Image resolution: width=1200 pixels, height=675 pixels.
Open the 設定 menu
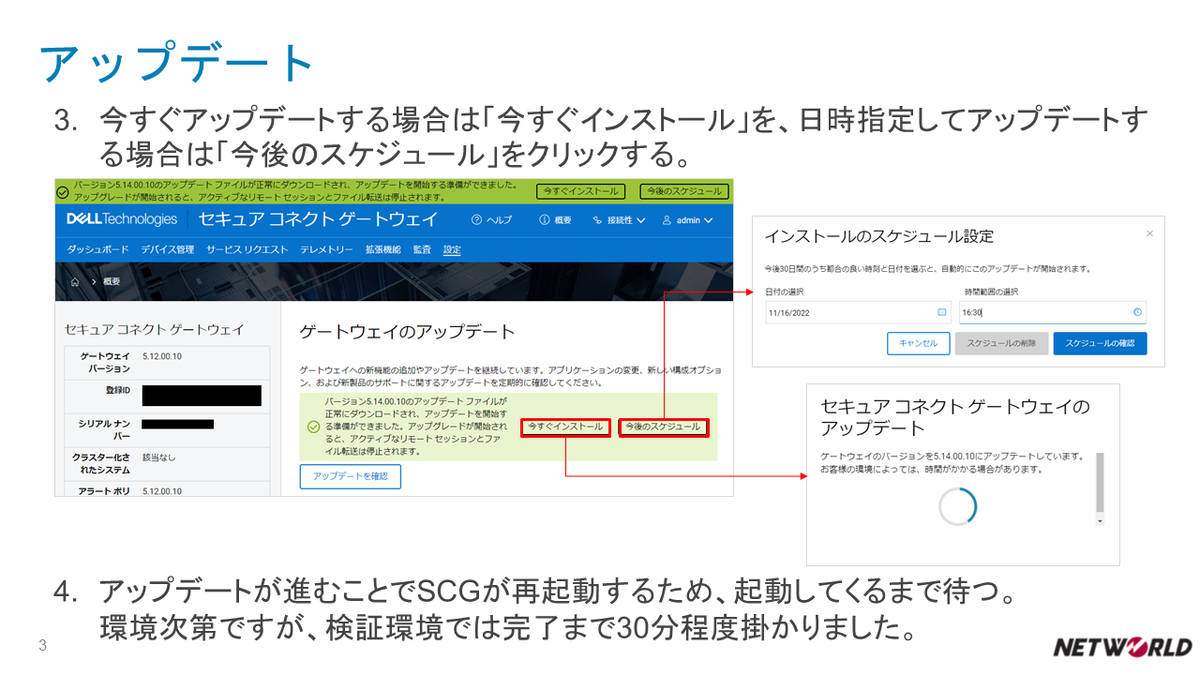pyautogui.click(x=452, y=249)
